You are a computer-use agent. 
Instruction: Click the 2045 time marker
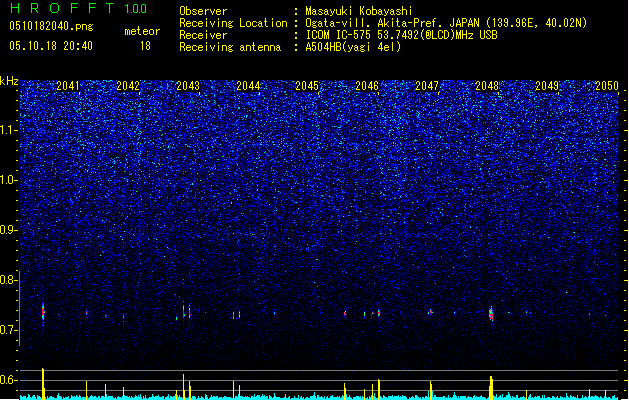[x=307, y=86]
